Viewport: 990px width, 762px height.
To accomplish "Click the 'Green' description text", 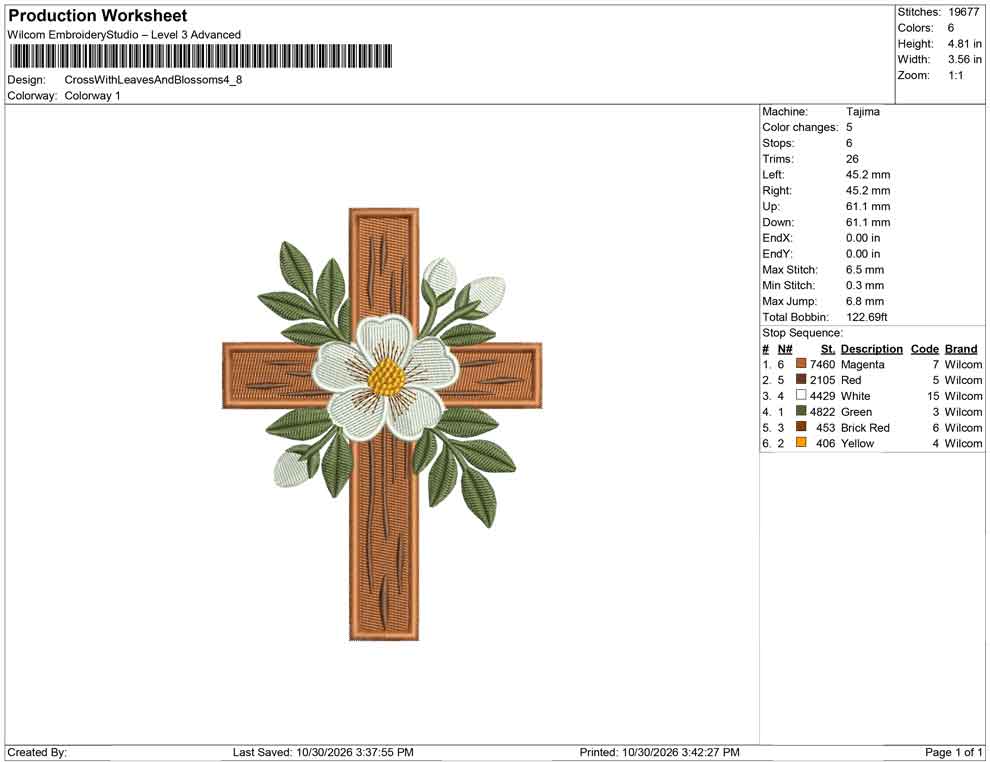I will (856, 412).
